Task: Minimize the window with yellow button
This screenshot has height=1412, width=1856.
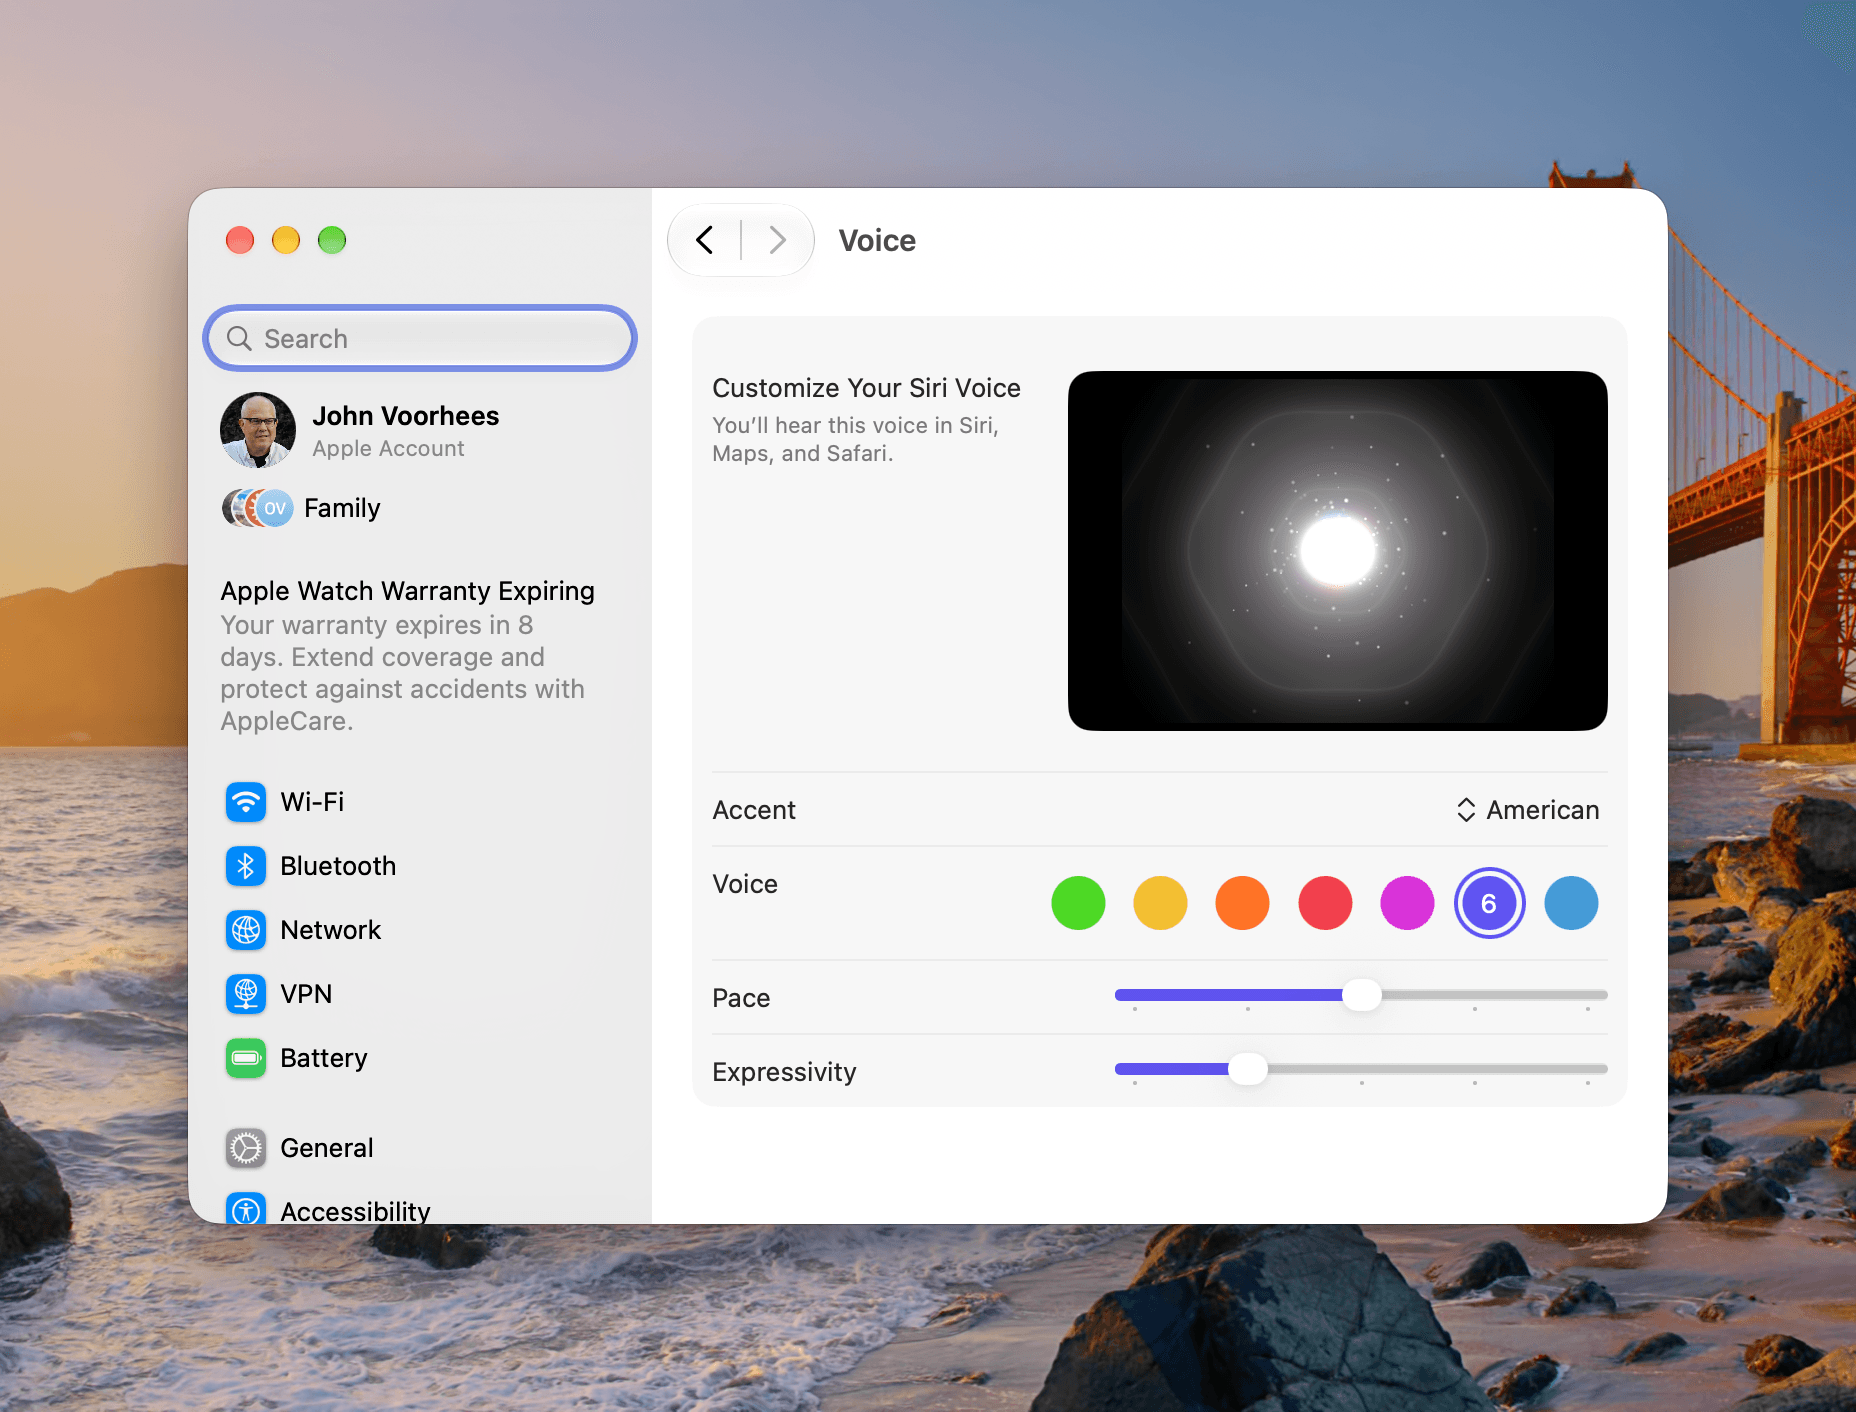Action: point(286,240)
